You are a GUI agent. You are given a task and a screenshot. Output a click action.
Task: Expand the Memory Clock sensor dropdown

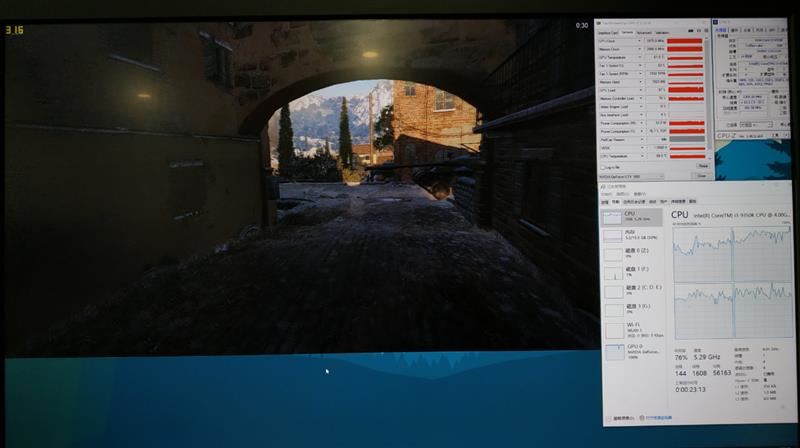point(639,49)
